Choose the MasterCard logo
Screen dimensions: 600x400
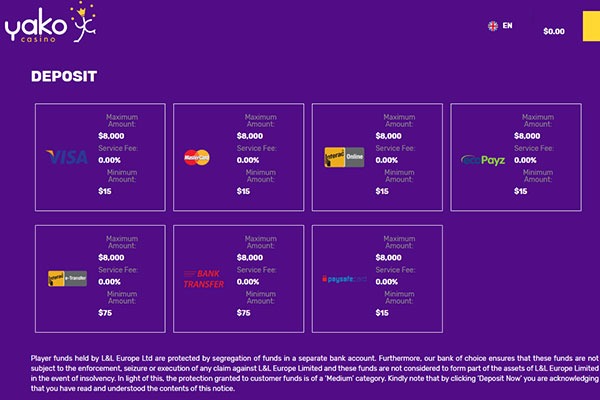click(x=197, y=157)
